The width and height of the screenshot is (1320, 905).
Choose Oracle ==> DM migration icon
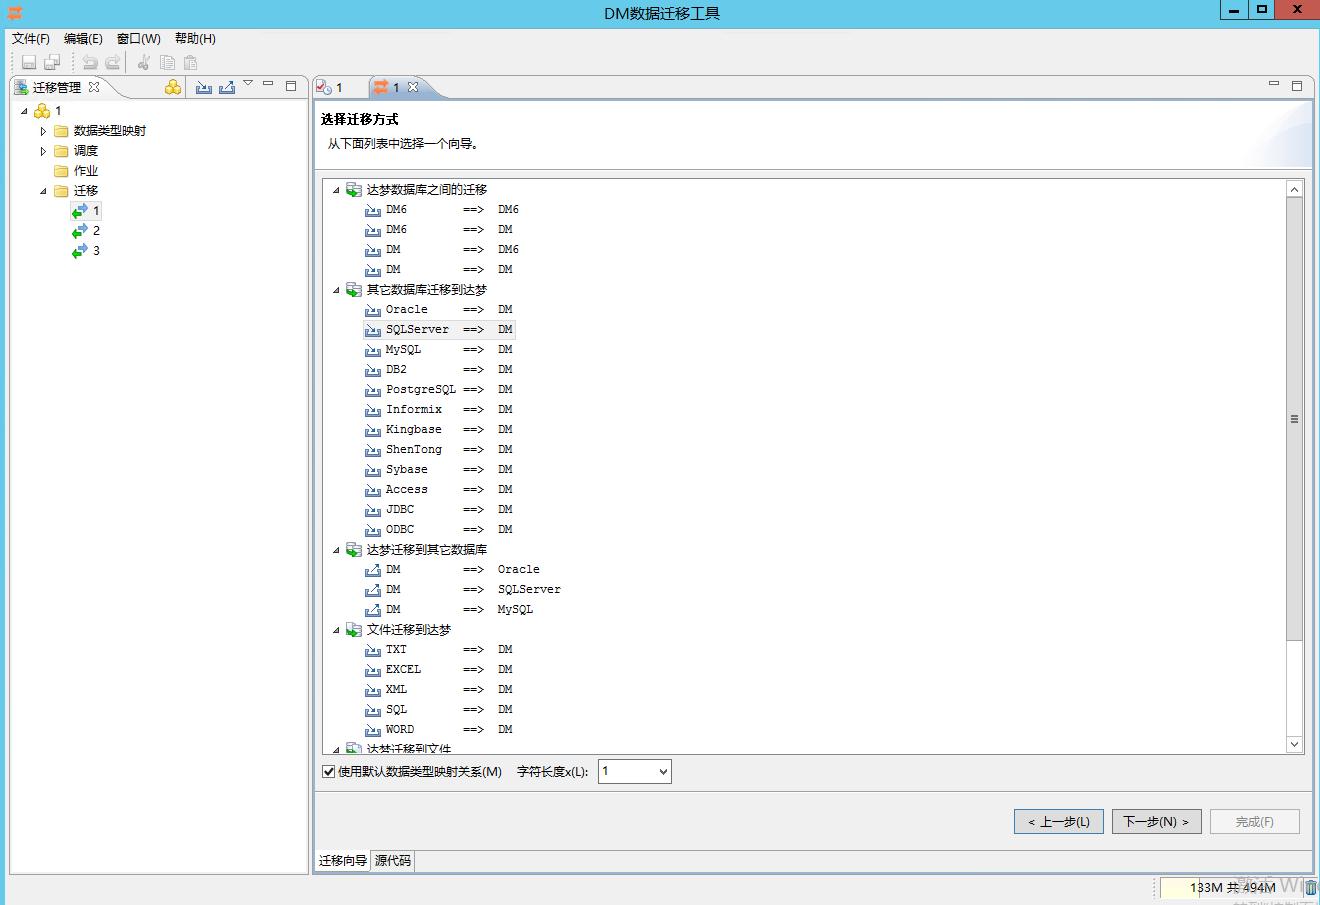373,309
